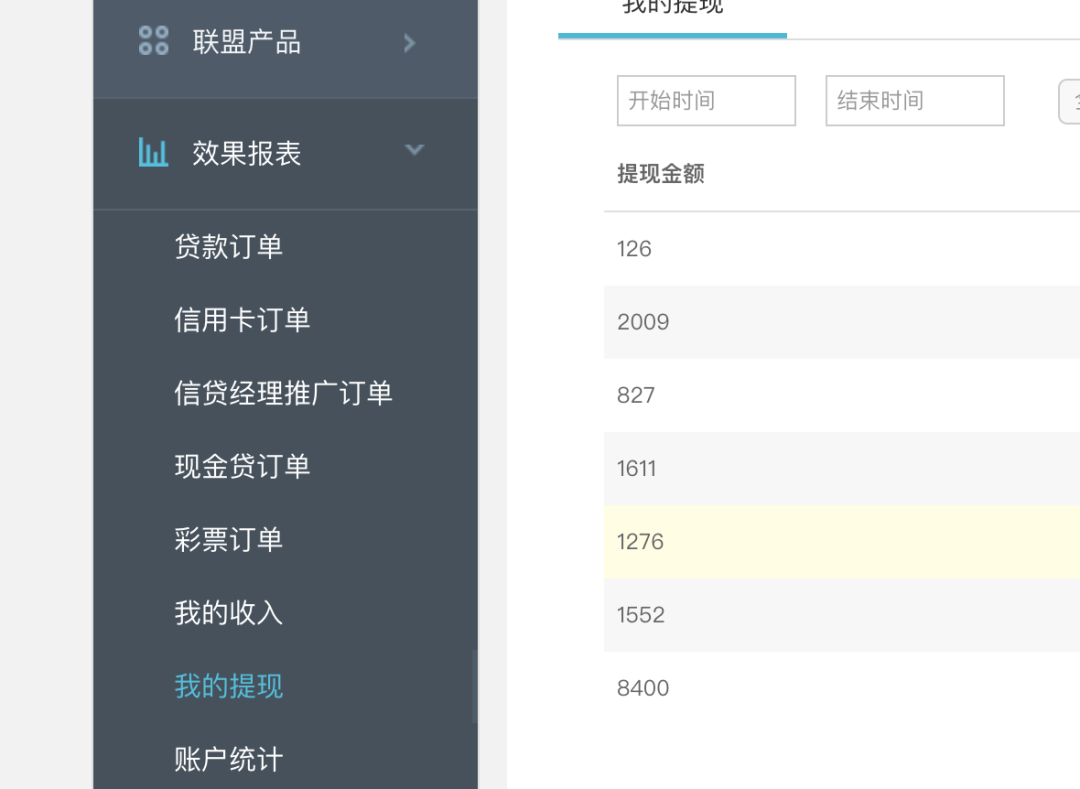Go to 信贷经理推广订单 page
The height and width of the screenshot is (789, 1080).
(x=283, y=393)
